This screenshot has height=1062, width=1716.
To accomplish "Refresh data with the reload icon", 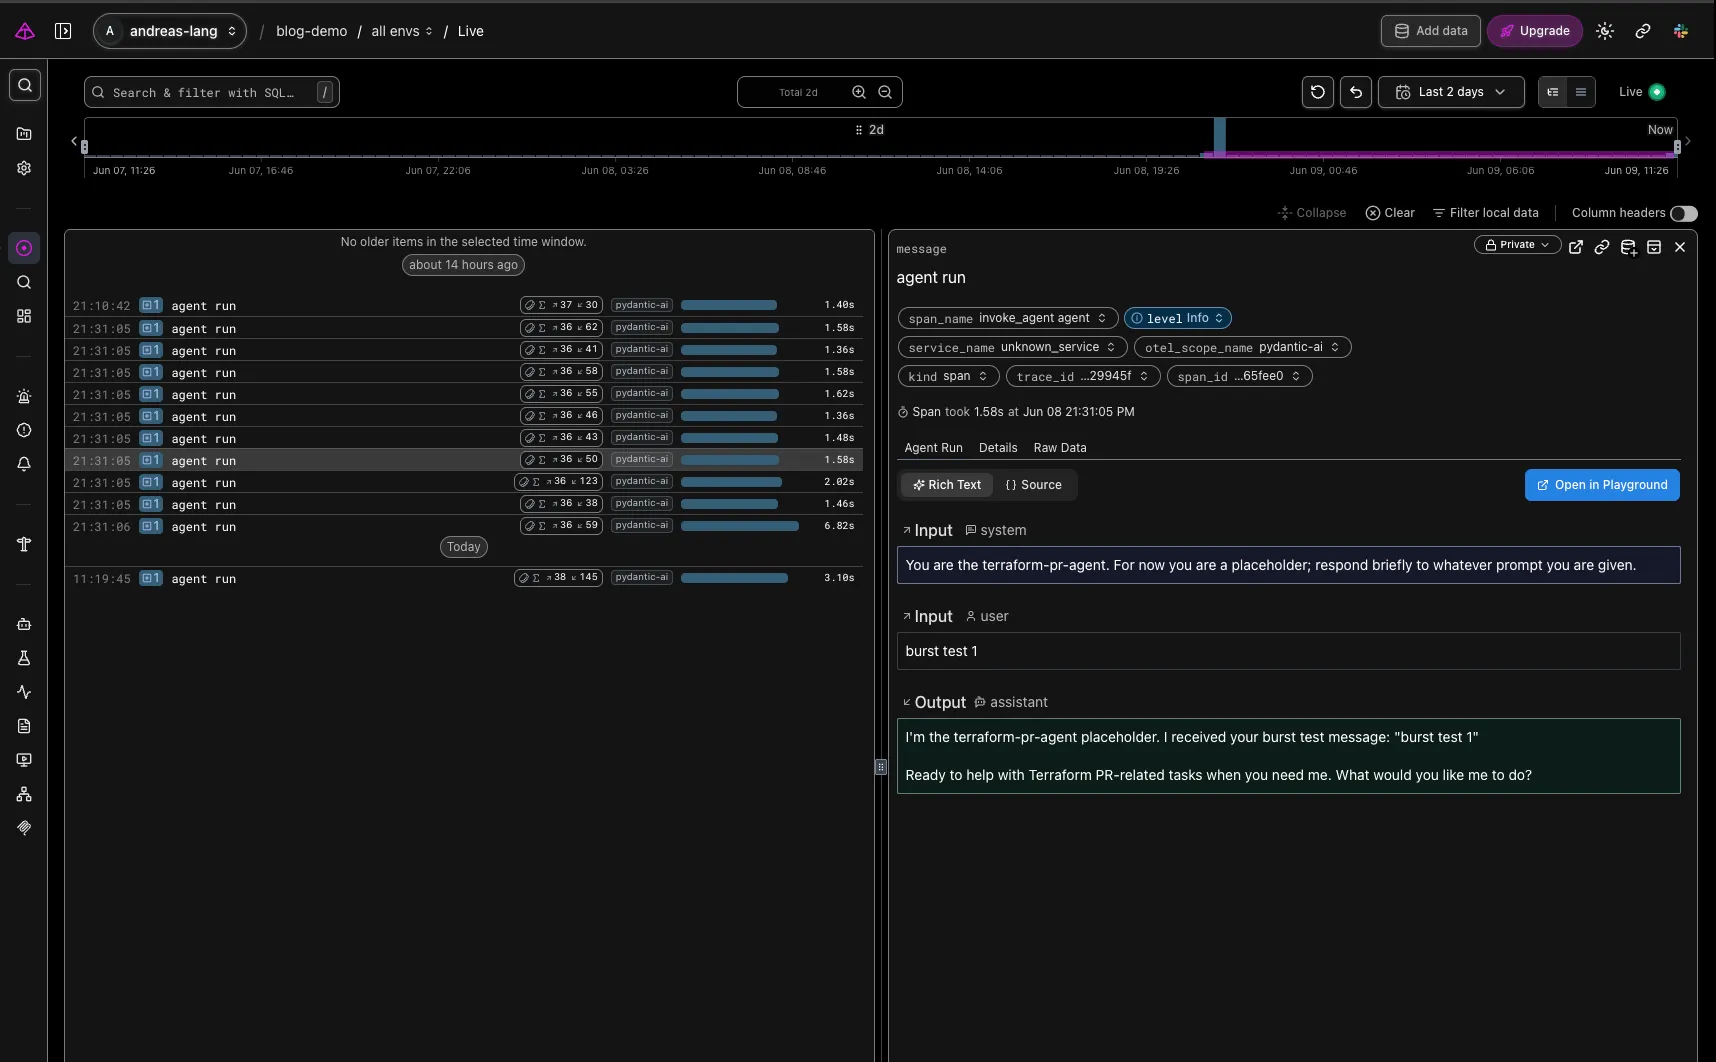I will (1318, 92).
